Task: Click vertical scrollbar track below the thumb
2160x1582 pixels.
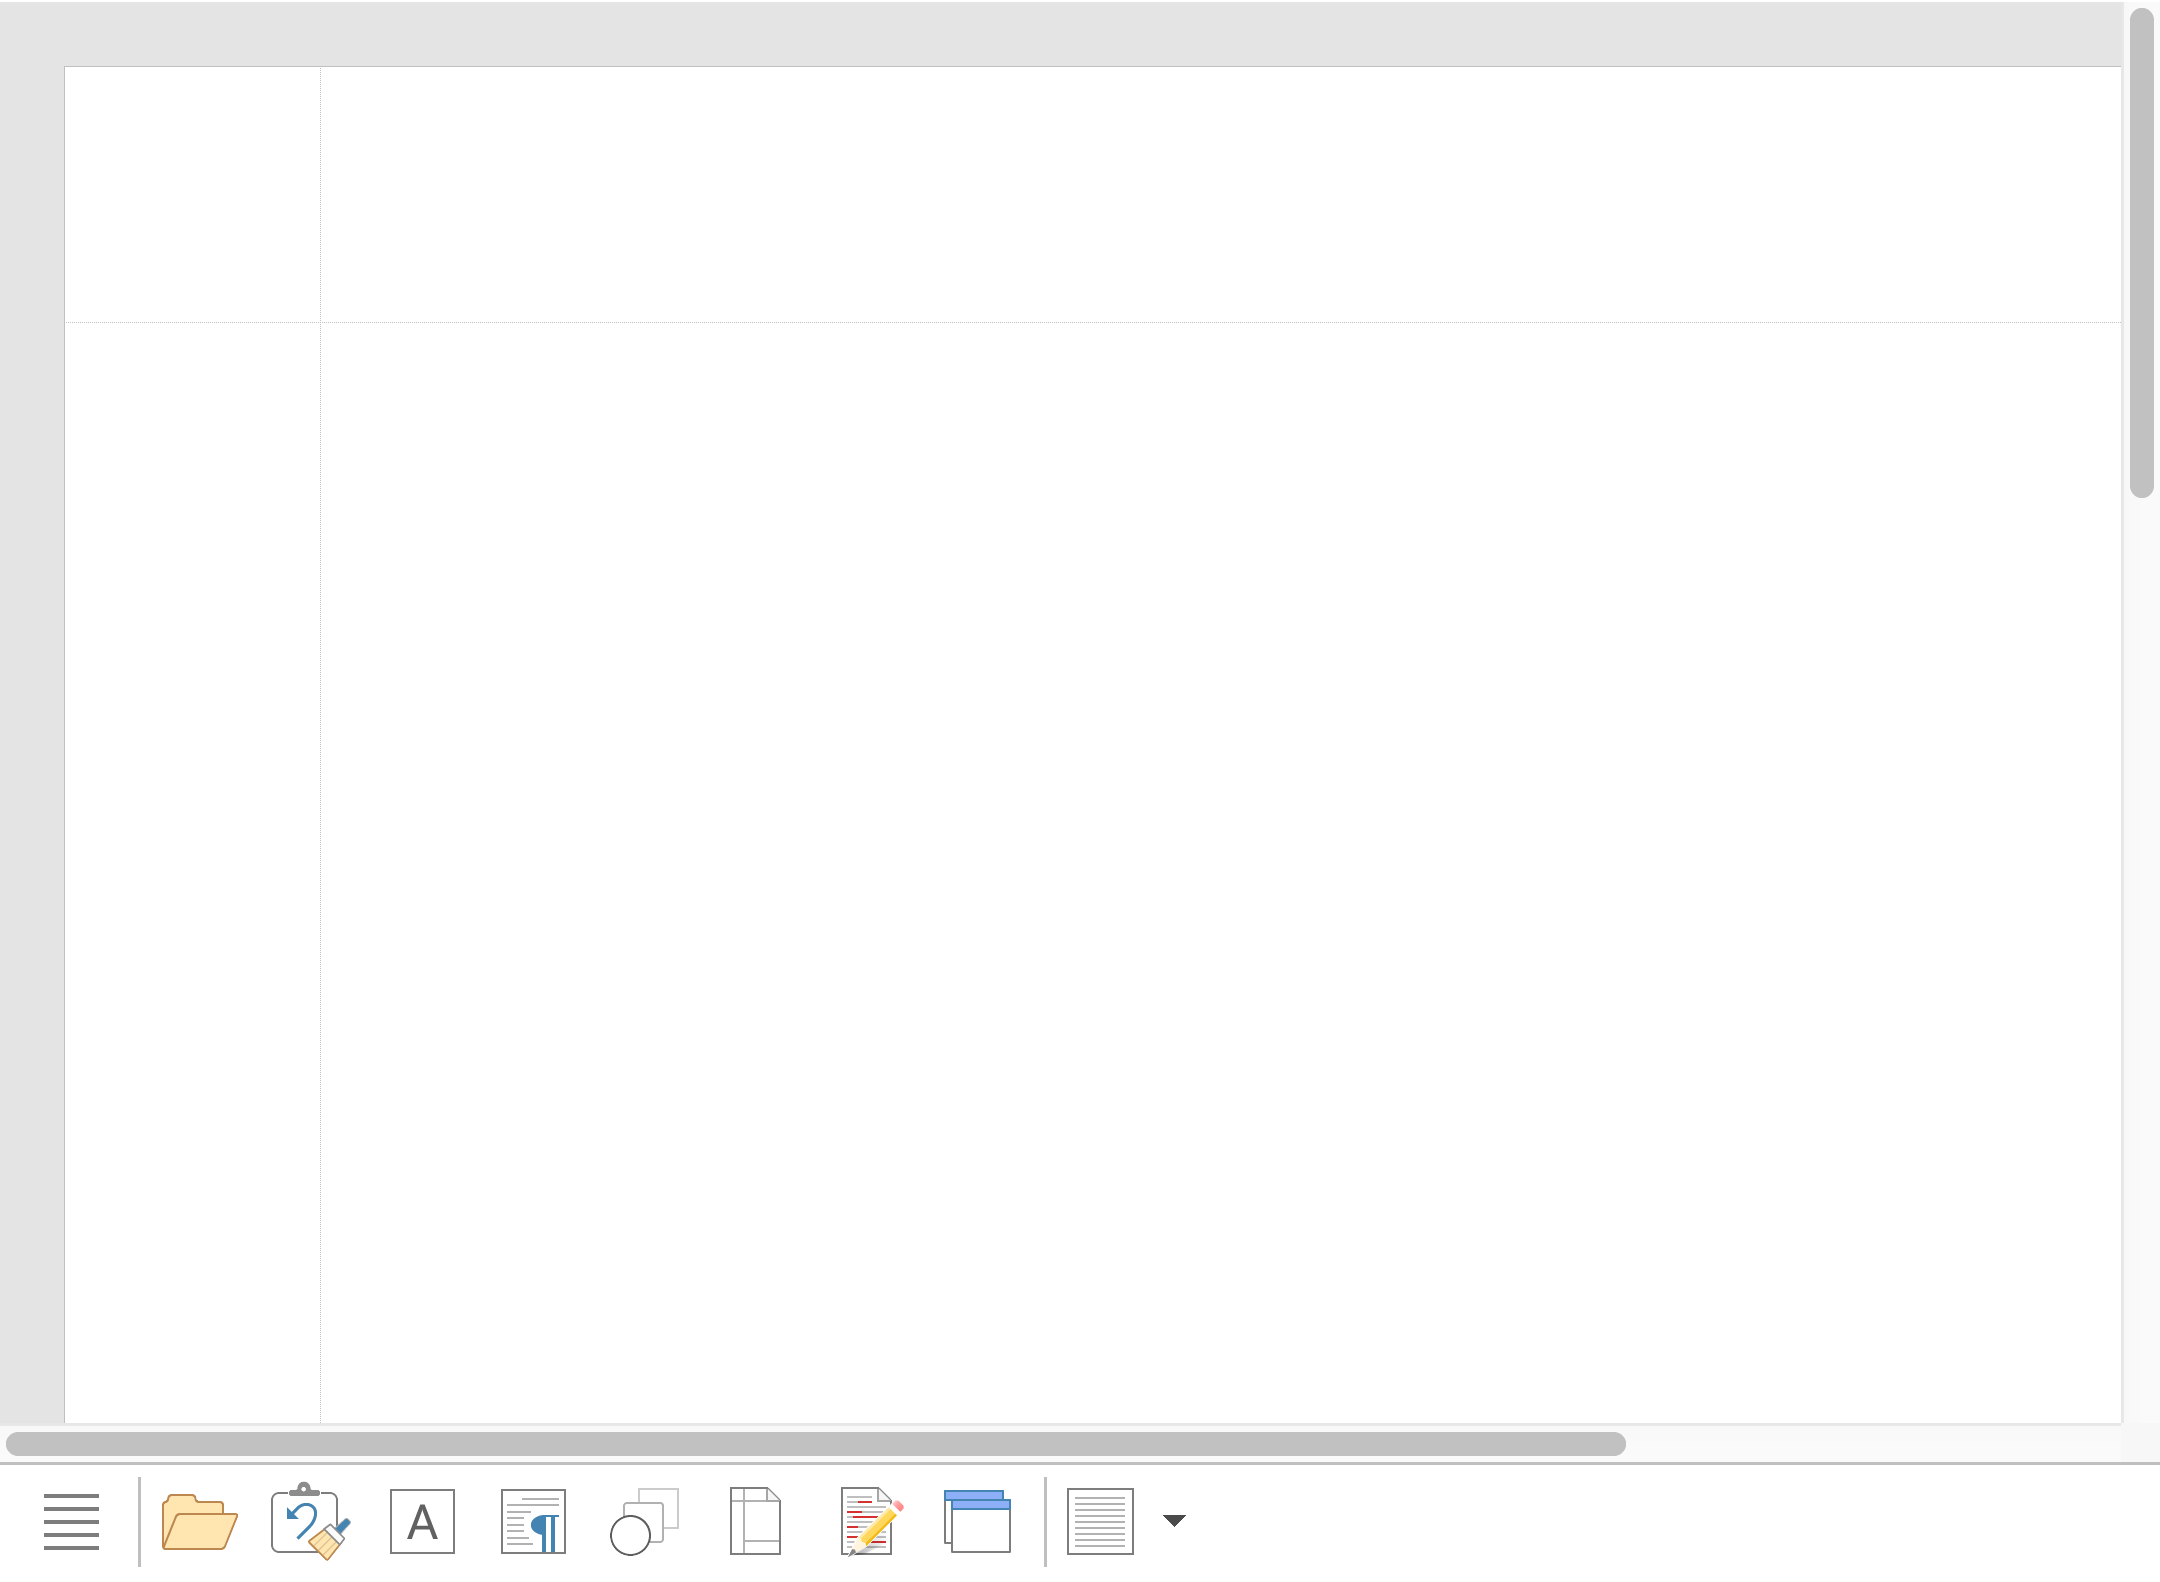Action: click(2141, 950)
